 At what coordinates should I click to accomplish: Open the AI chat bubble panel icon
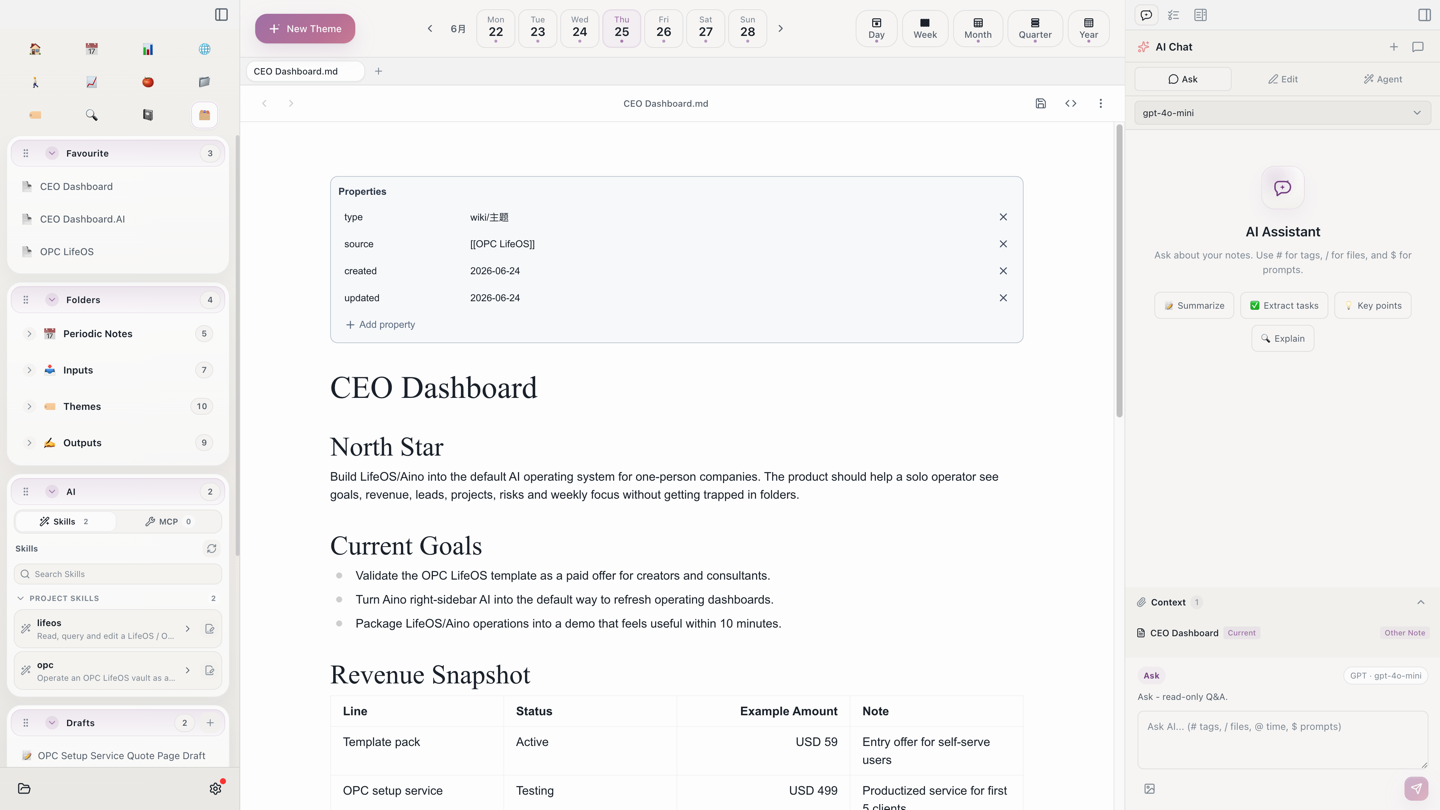(1146, 15)
